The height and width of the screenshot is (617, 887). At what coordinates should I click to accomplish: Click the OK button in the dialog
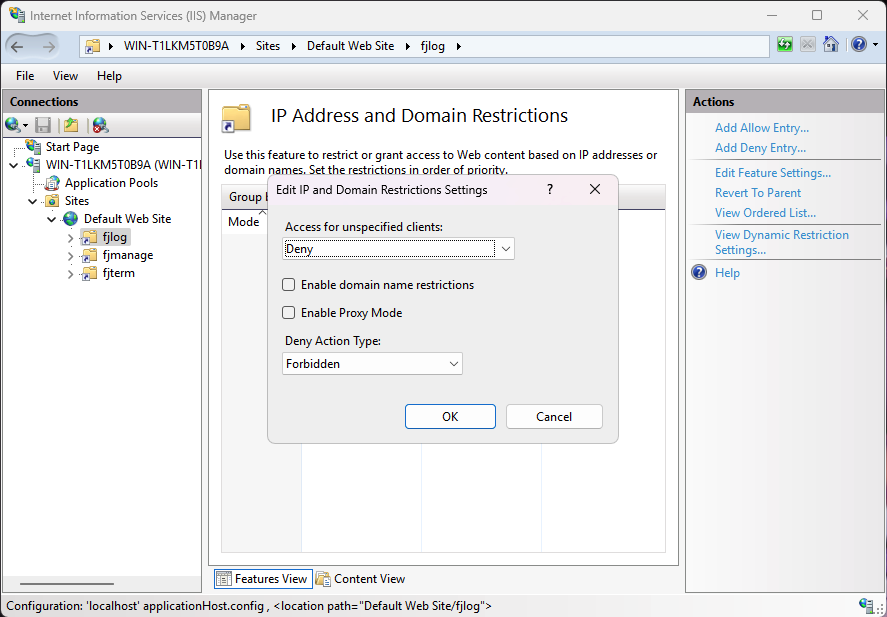point(450,416)
